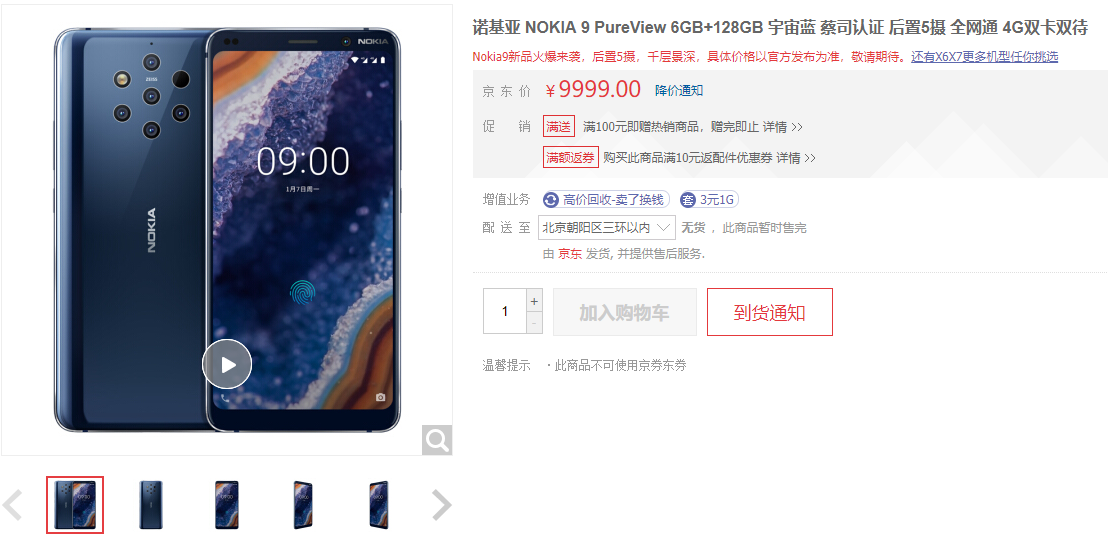Click the quantity input field
Viewport: 1108px width, 543px height.
(505, 311)
